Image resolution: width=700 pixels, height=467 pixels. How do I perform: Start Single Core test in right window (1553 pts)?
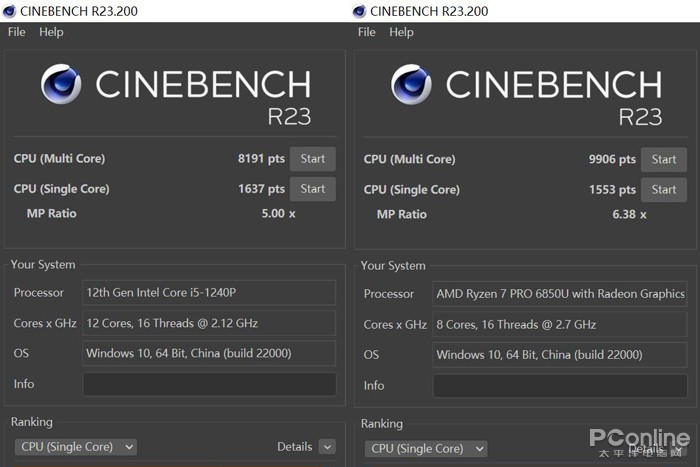[x=663, y=190]
